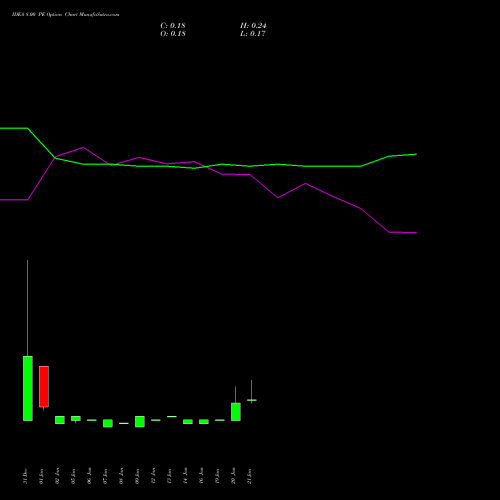Click the '06 Jan' date axis label
Image resolution: width=500 pixels, height=500 pixels.
pyautogui.click(x=90, y=476)
